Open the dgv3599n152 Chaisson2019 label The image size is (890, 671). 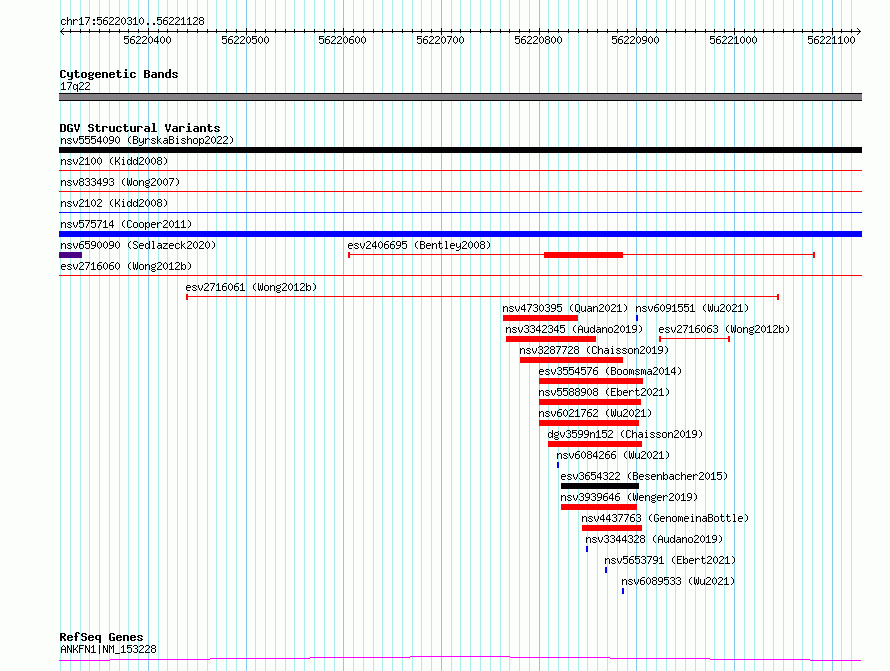coord(625,434)
